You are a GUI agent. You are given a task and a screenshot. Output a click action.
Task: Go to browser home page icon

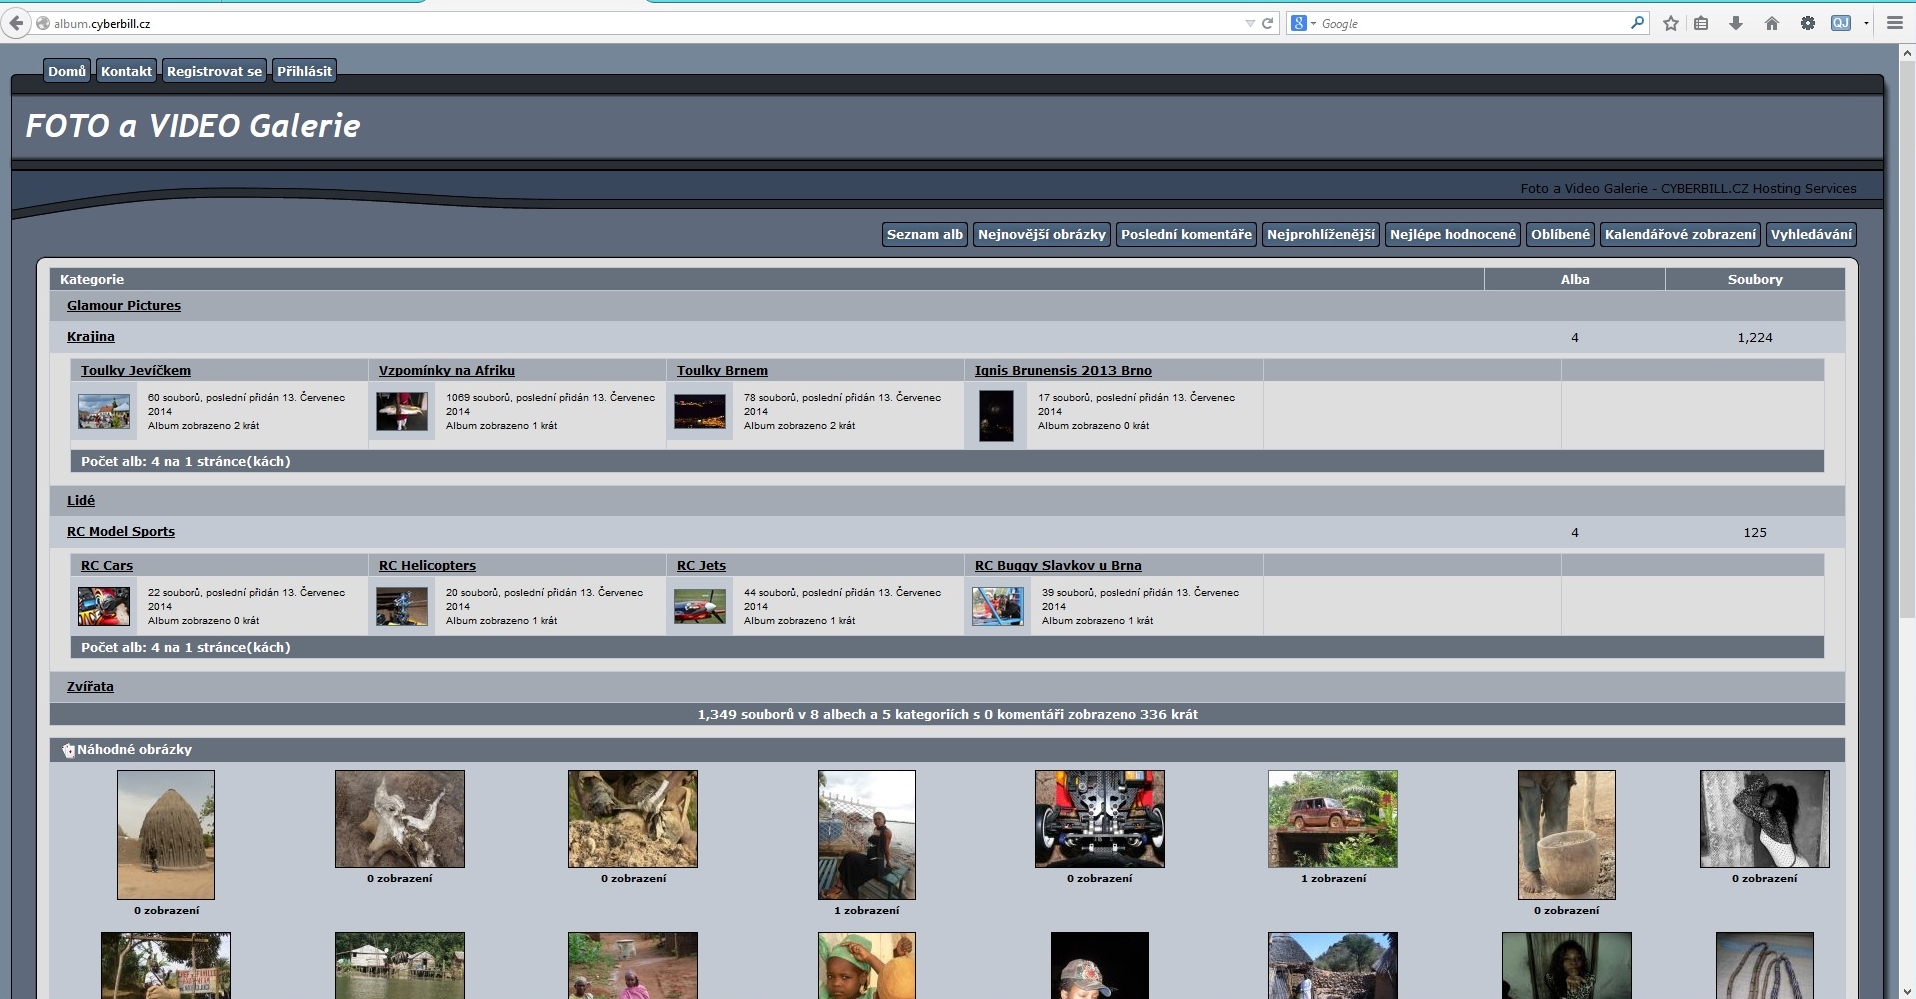(1772, 23)
